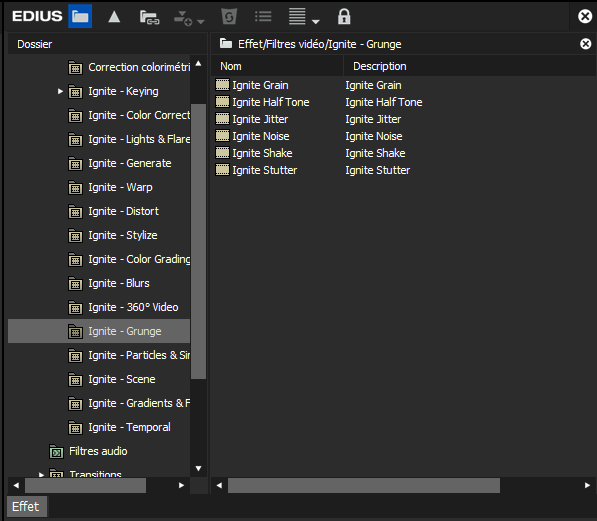Click the Filtres audio folder icon
Image resolution: width=597 pixels, height=521 pixels.
[x=56, y=452]
